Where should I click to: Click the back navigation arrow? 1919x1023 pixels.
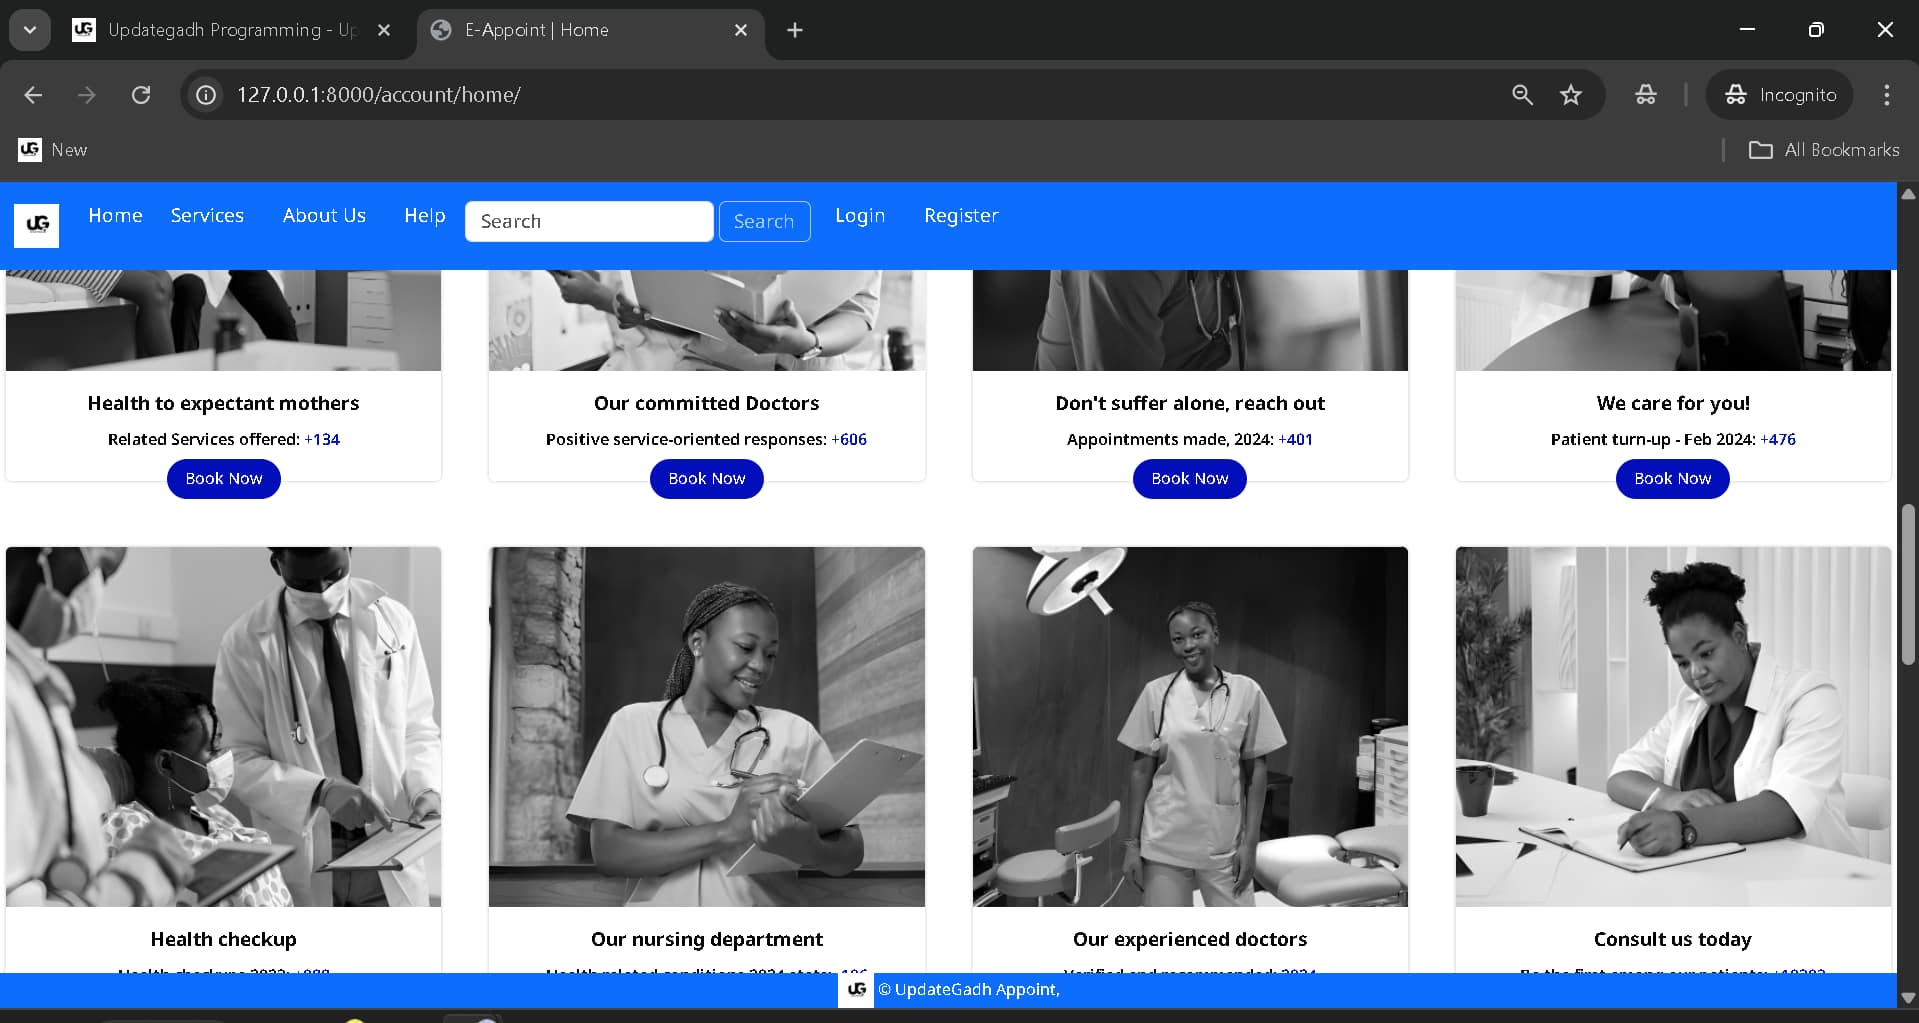point(33,95)
